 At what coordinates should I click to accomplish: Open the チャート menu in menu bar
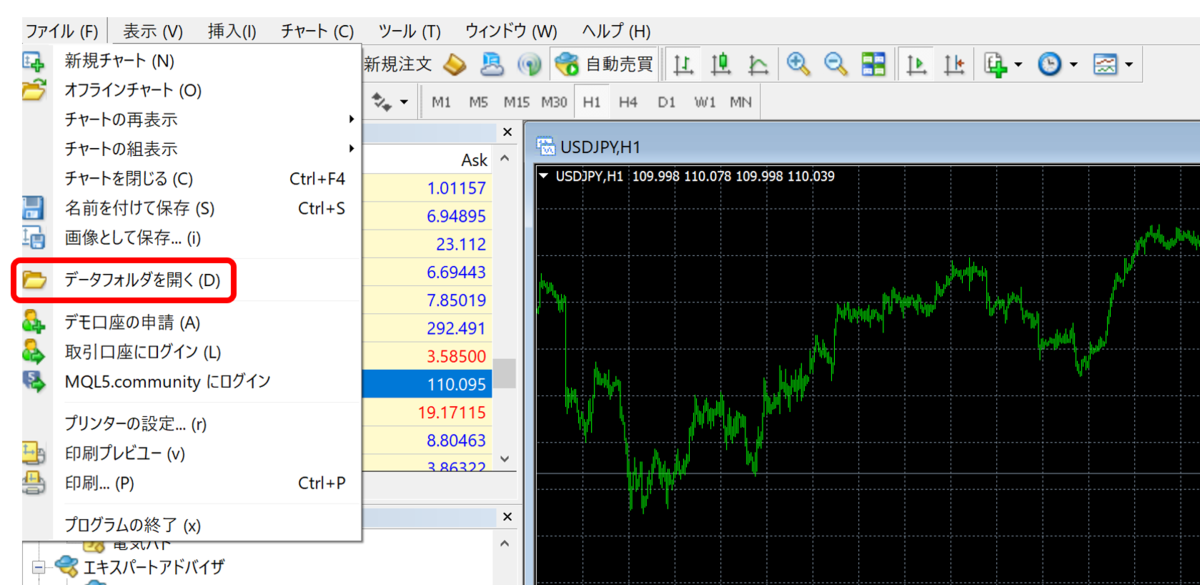(317, 31)
